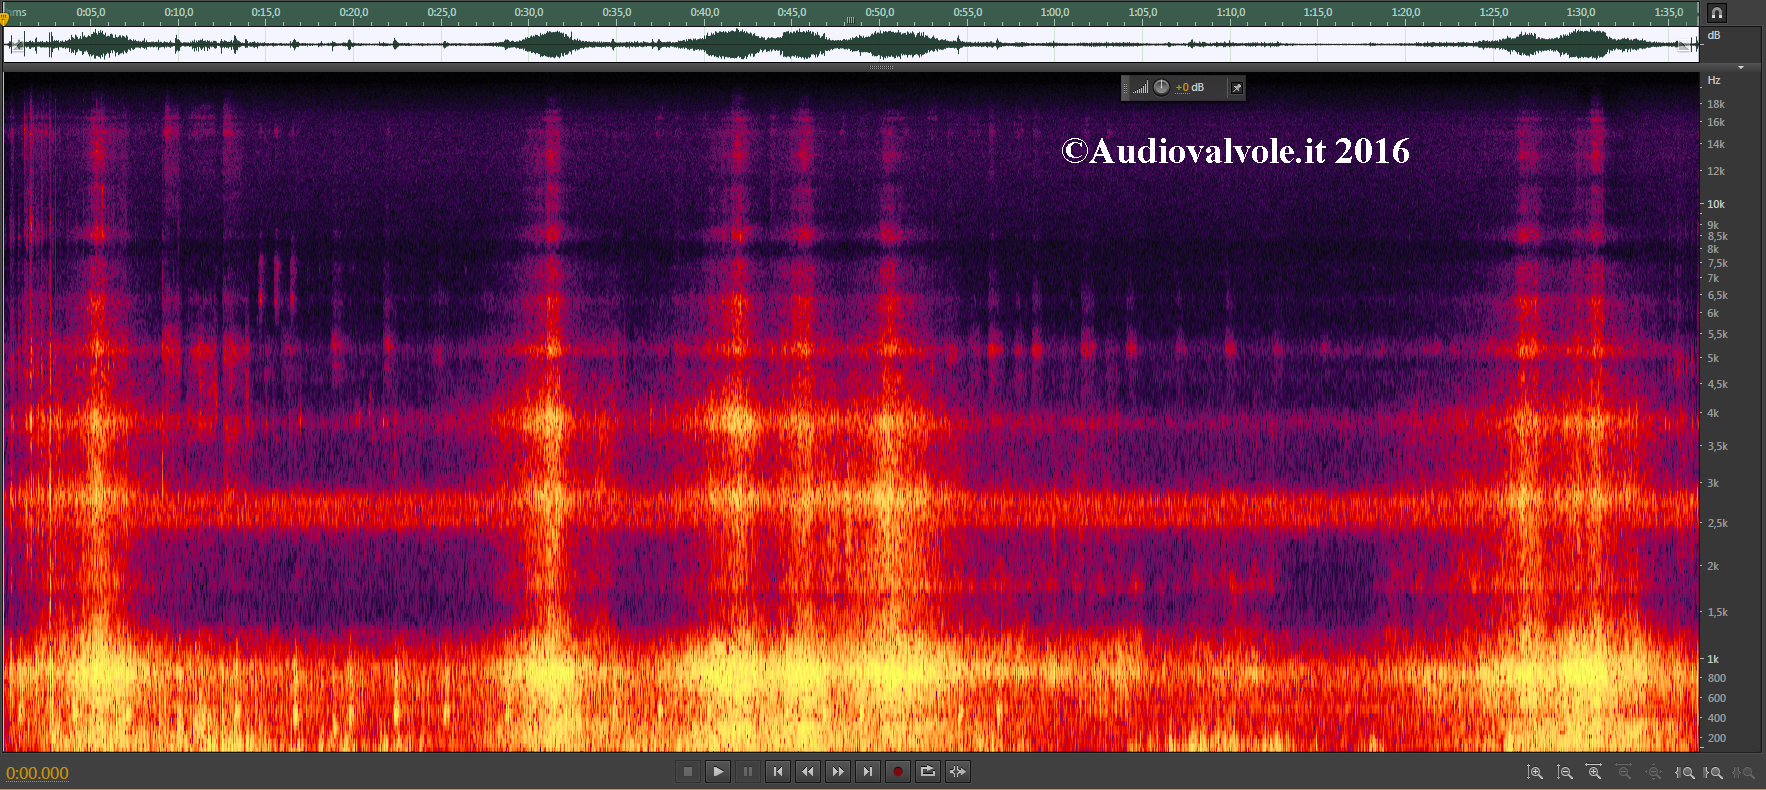Toggle the snapping magnet icon
Viewport: 1766px width, 790px height.
point(1716,13)
